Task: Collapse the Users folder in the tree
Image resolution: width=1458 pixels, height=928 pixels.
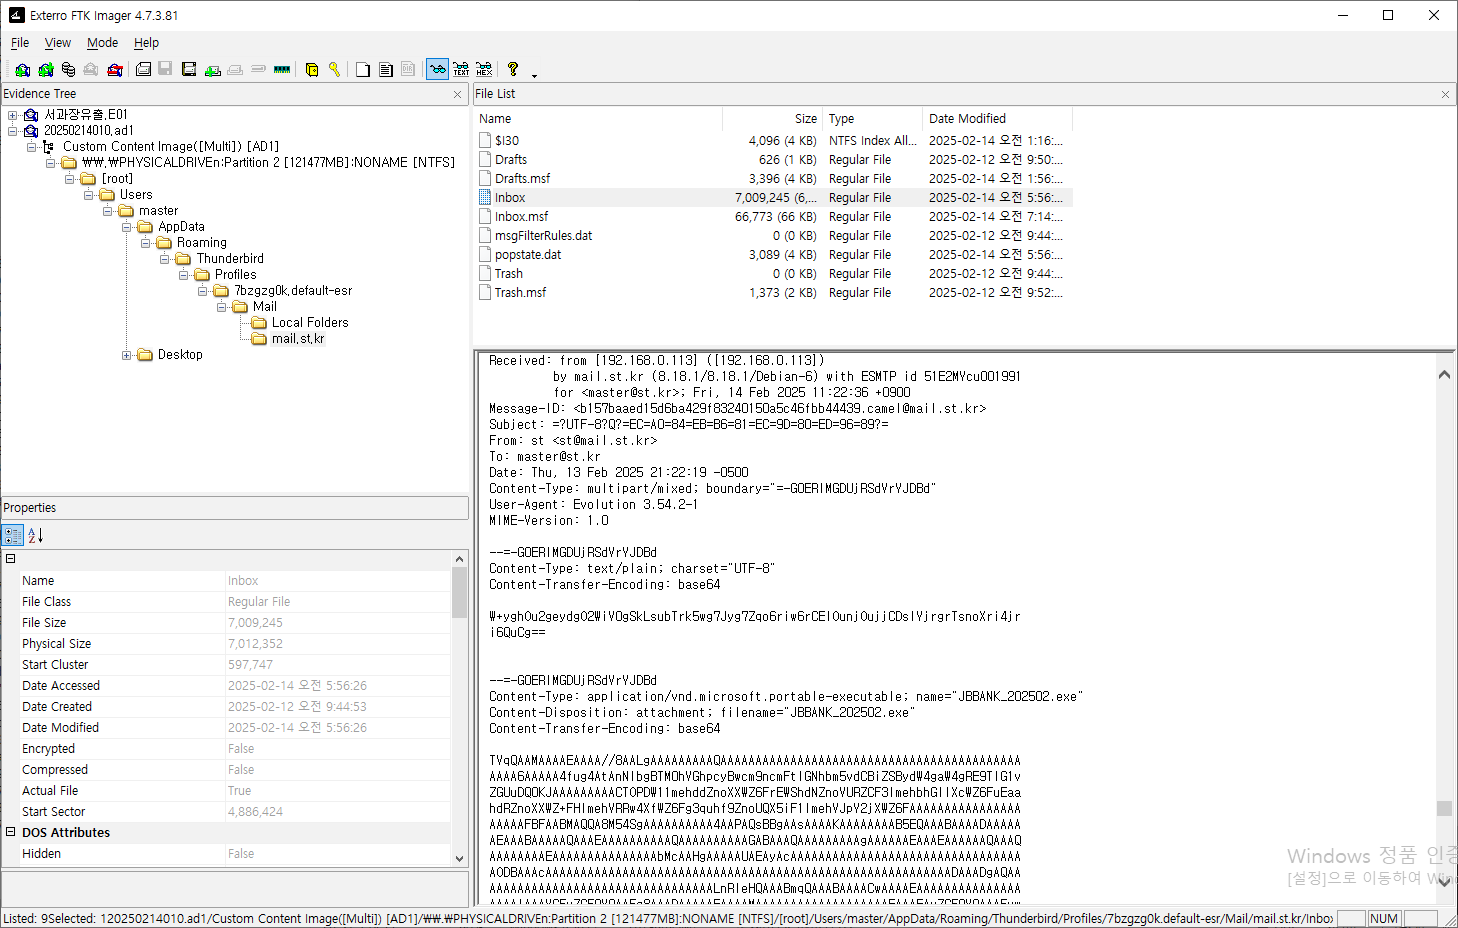Action: pyautogui.click(x=89, y=195)
